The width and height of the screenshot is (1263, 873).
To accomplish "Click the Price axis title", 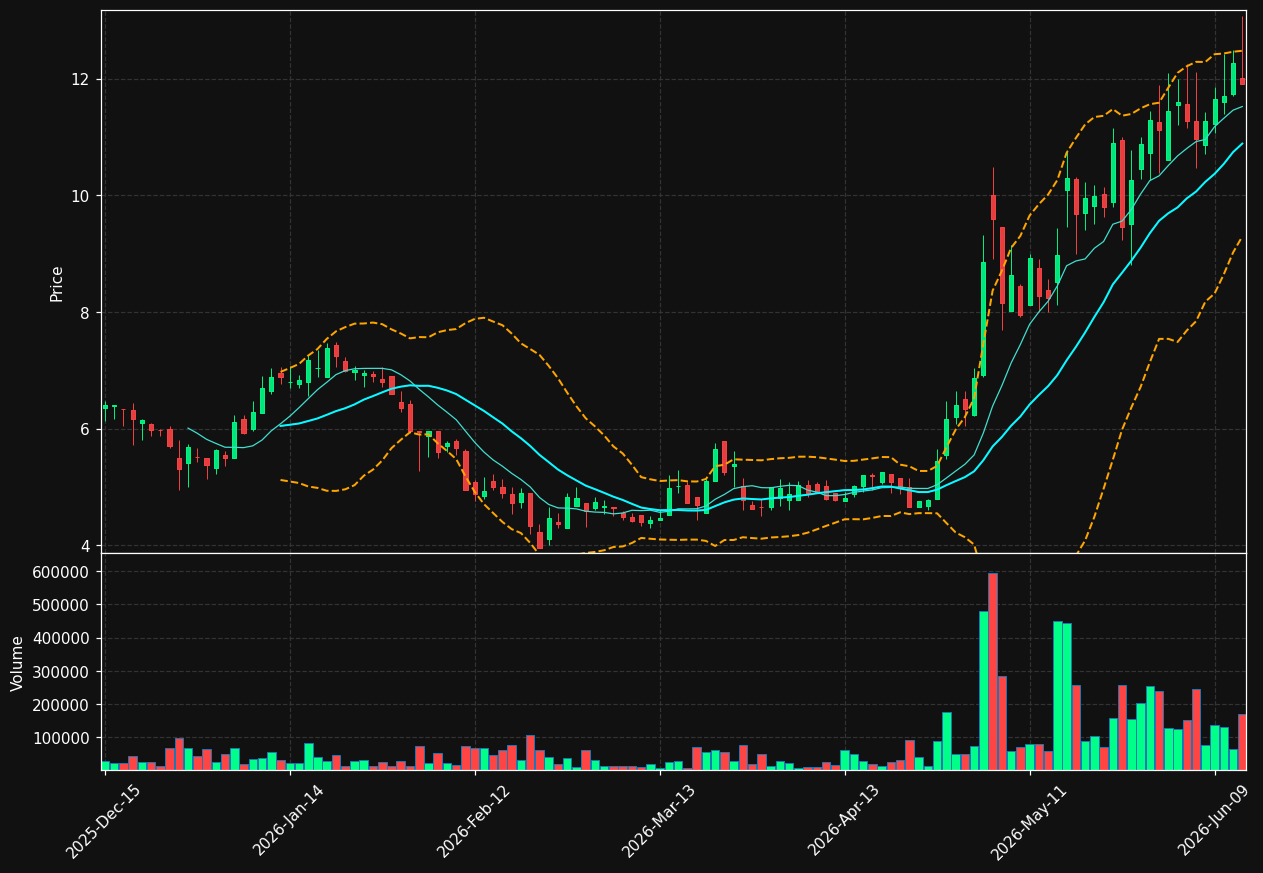I will 57,283.
